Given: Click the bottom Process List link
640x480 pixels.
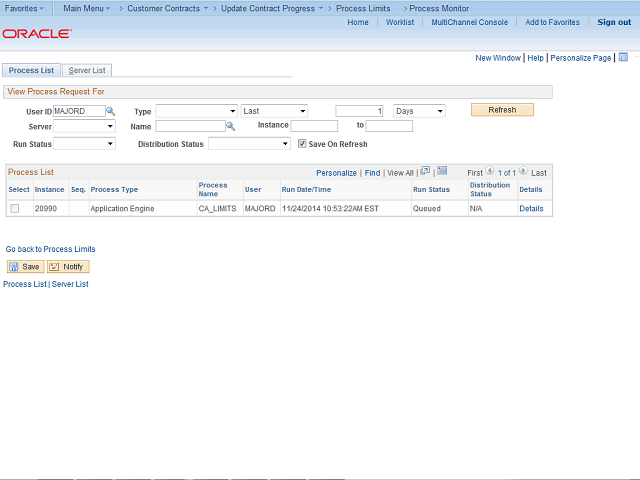Looking at the screenshot, I should click(24, 284).
